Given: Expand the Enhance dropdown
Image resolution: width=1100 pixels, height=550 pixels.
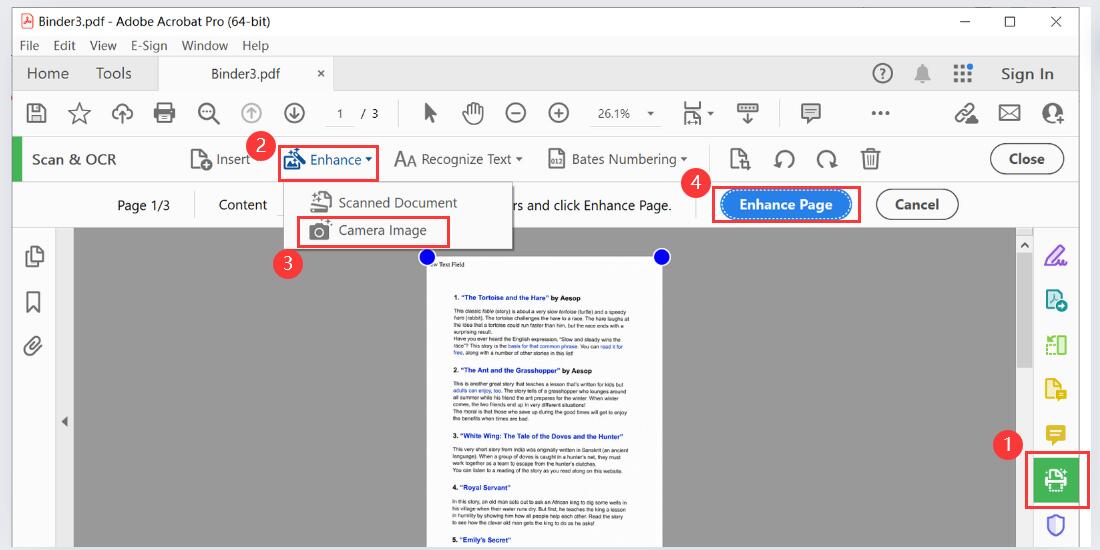Looking at the screenshot, I should coord(329,159).
